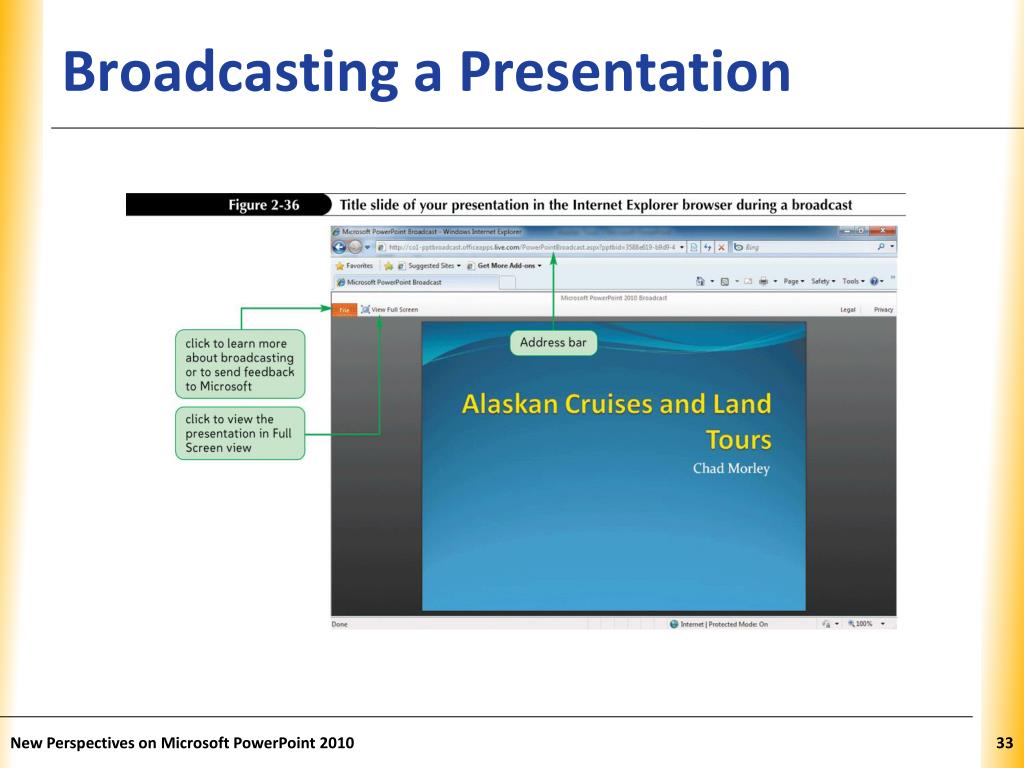Click the Feeds icon in command bar
The height and width of the screenshot is (768, 1024).
coord(724,281)
